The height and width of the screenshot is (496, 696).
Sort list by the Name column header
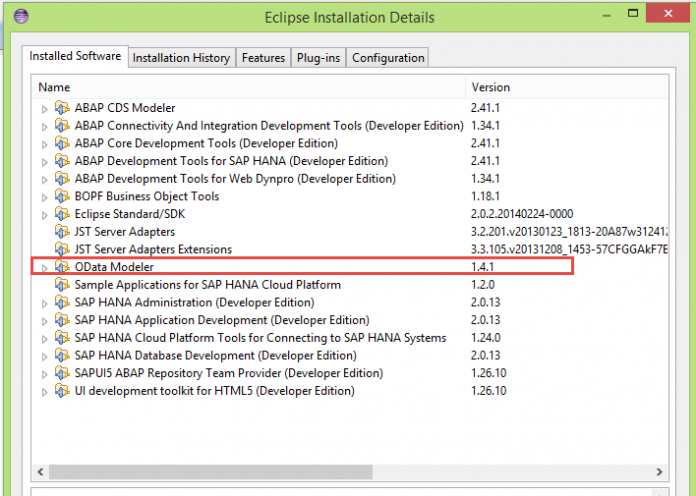pyautogui.click(x=250, y=87)
